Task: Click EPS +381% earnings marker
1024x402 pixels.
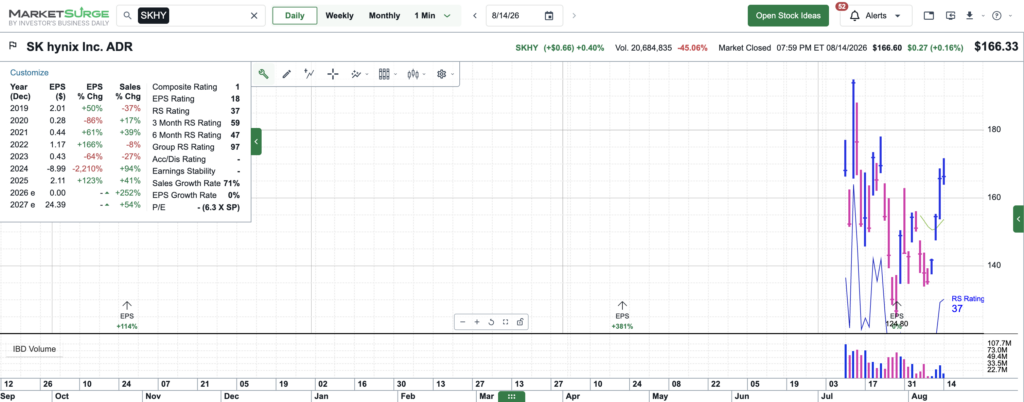Action: click(x=622, y=315)
